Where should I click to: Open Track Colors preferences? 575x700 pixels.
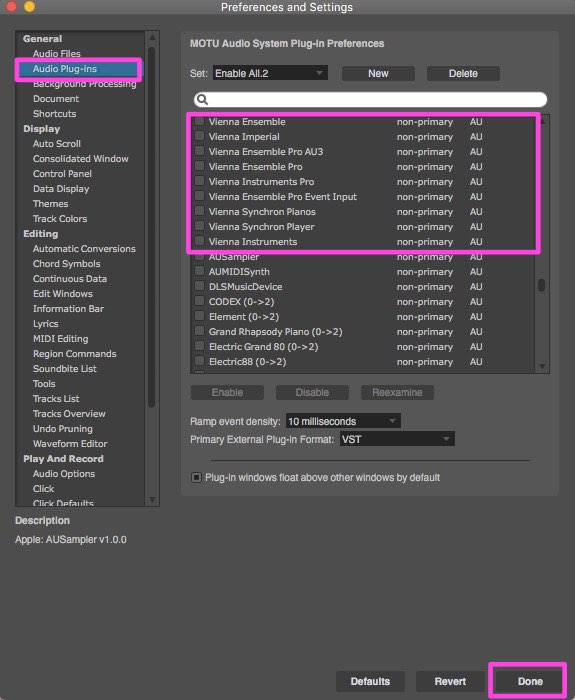click(60, 219)
